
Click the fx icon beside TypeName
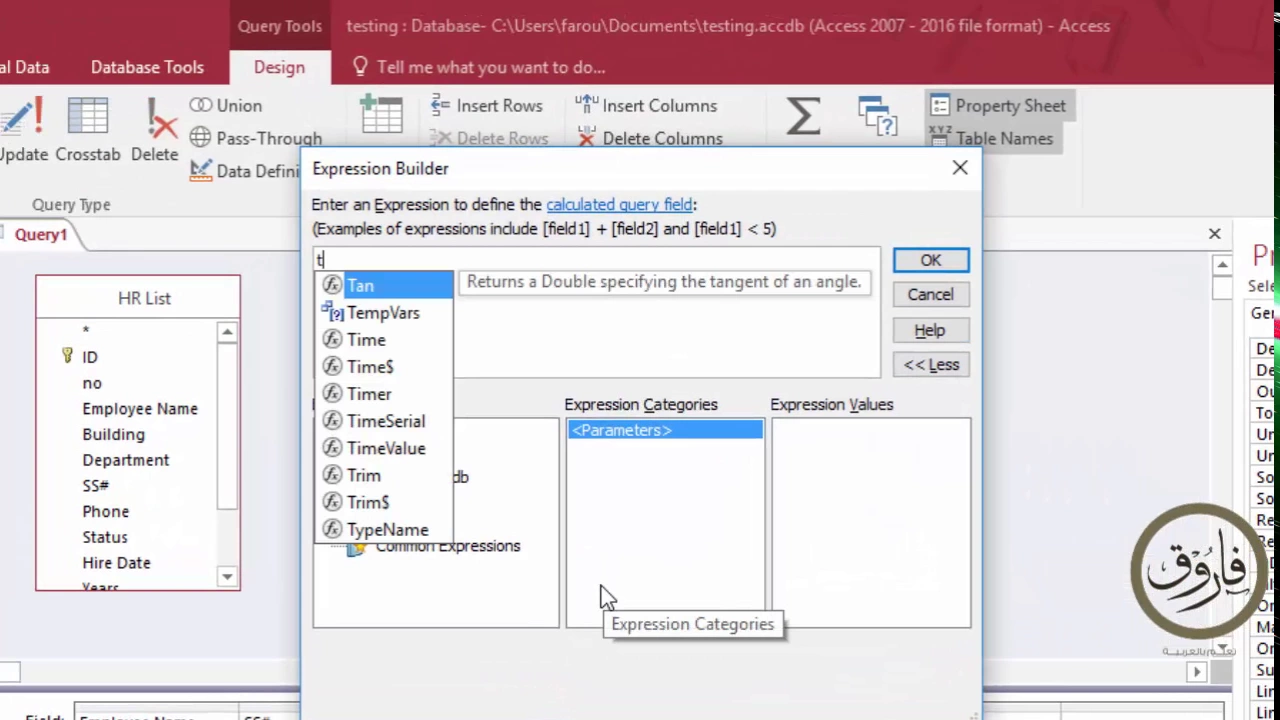(332, 530)
